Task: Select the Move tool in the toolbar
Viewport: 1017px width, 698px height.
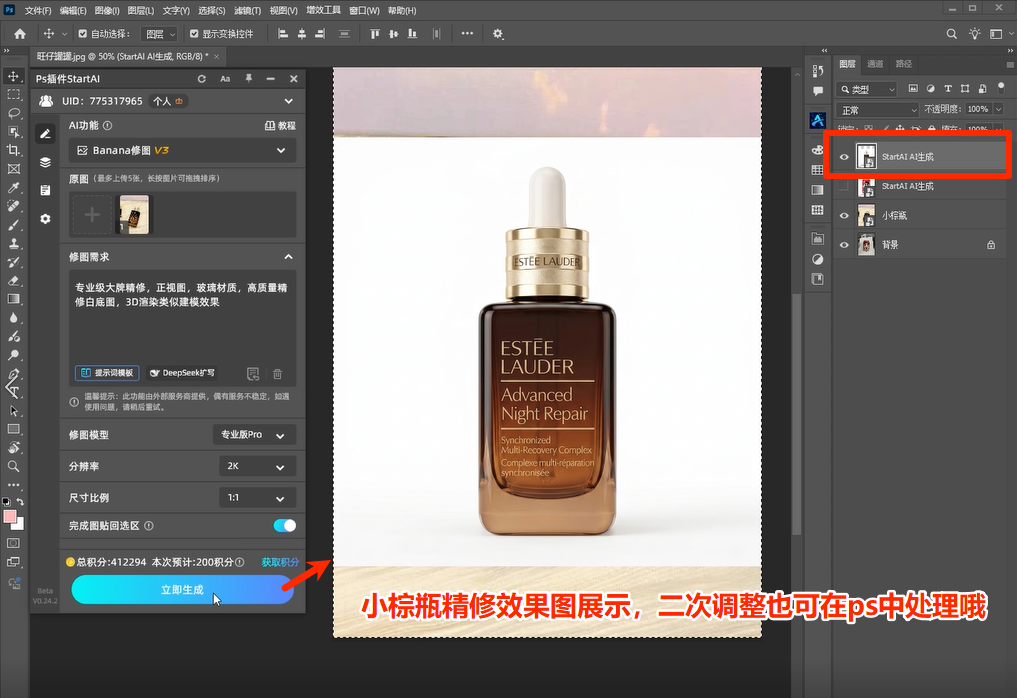Action: pyautogui.click(x=13, y=76)
